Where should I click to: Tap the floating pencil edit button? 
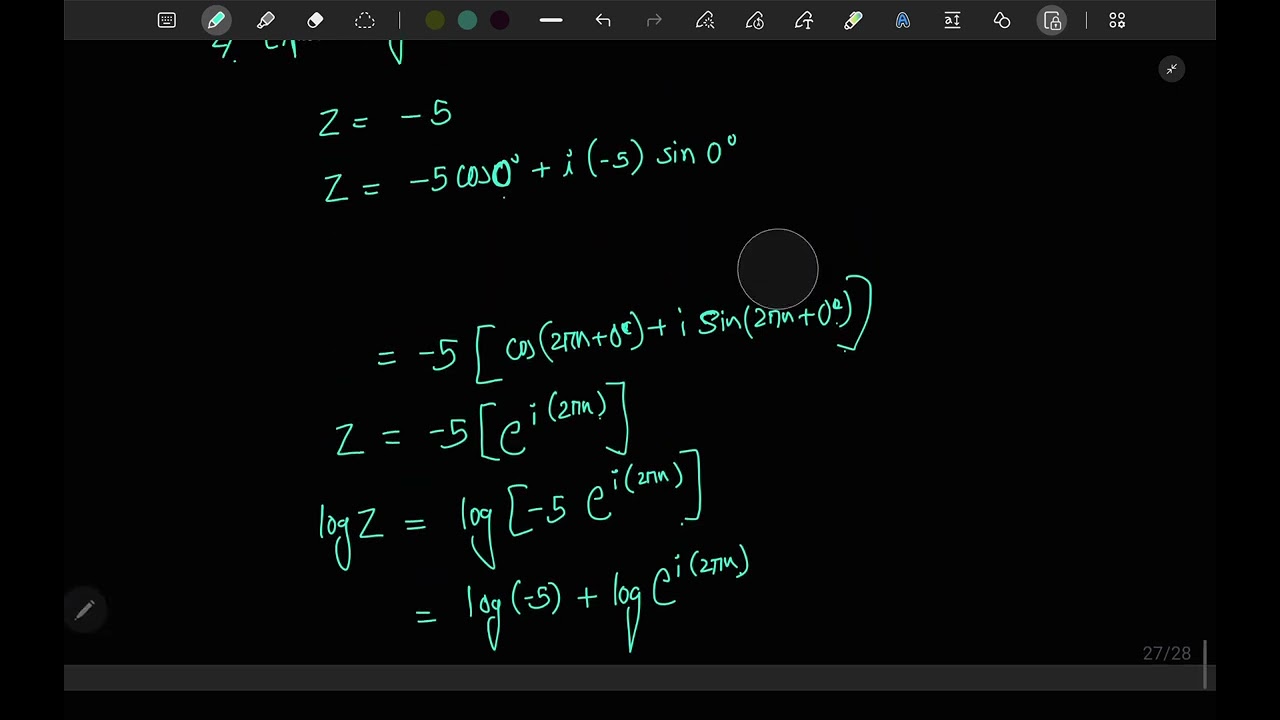pyautogui.click(x=85, y=609)
